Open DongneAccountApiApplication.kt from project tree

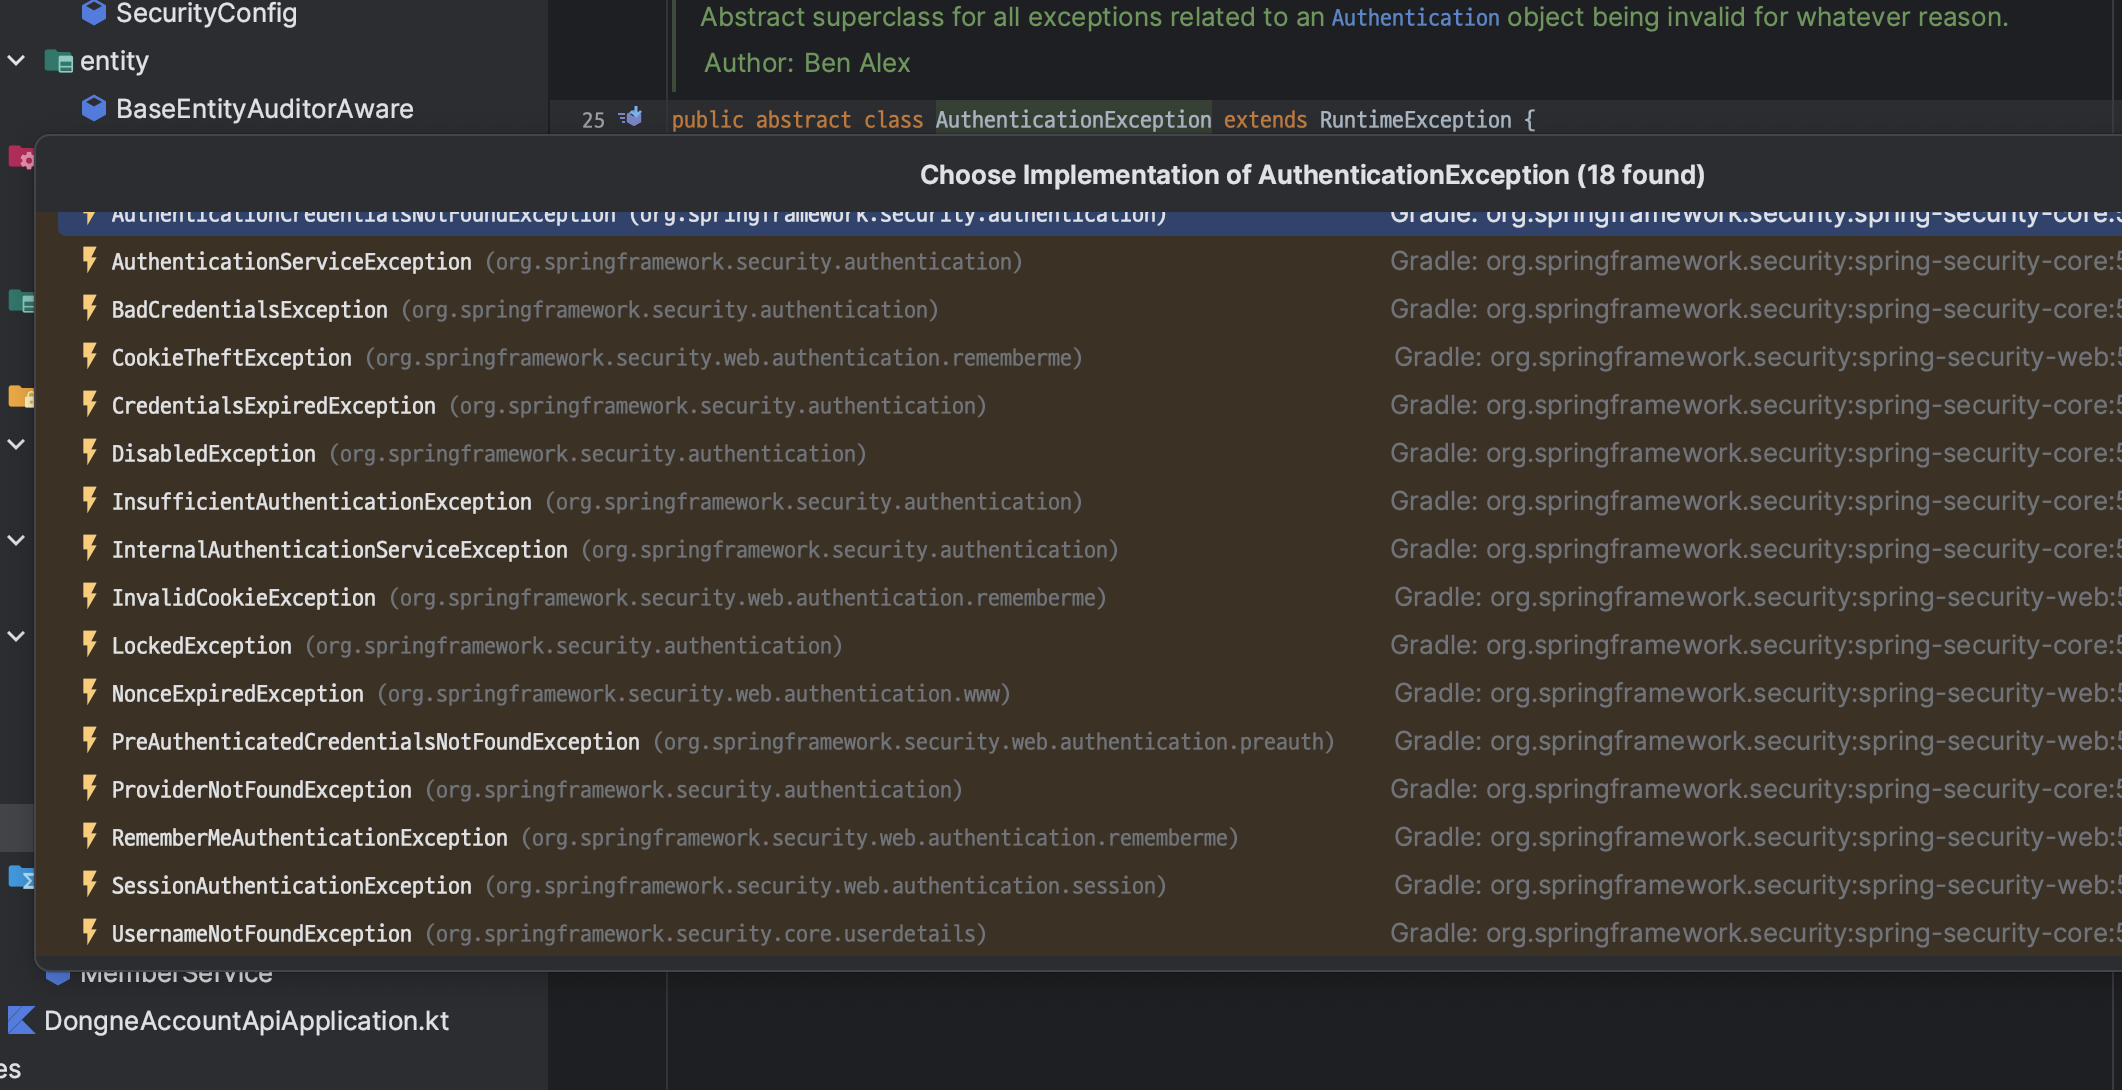point(246,1020)
